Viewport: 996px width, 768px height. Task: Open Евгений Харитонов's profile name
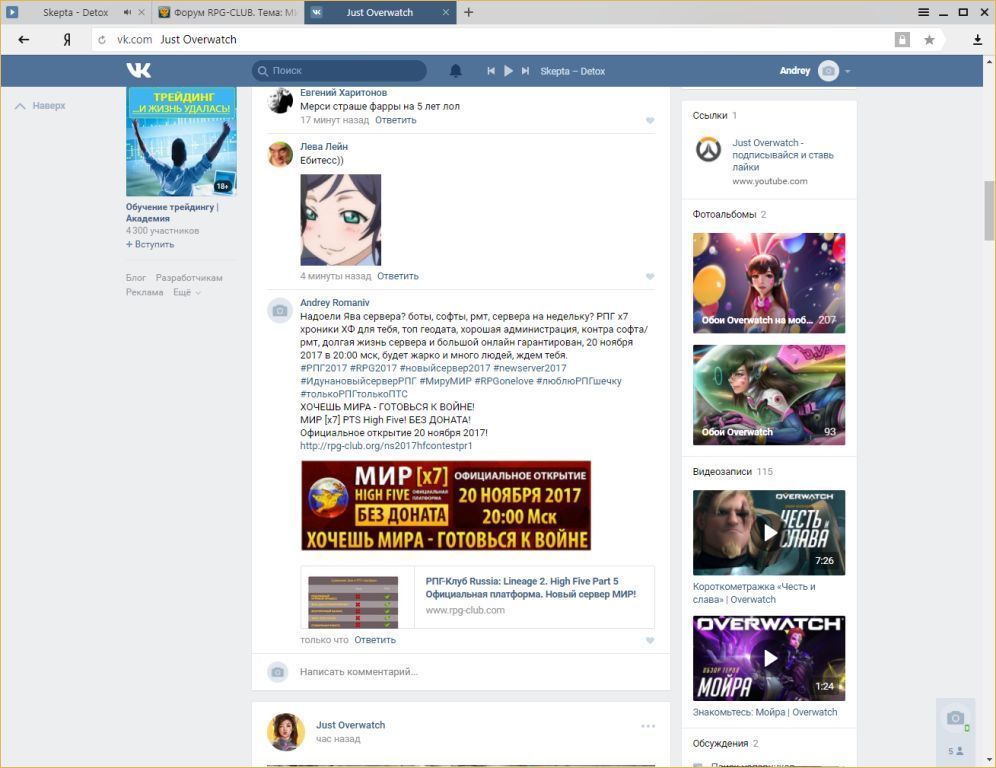pyautogui.click(x=343, y=93)
